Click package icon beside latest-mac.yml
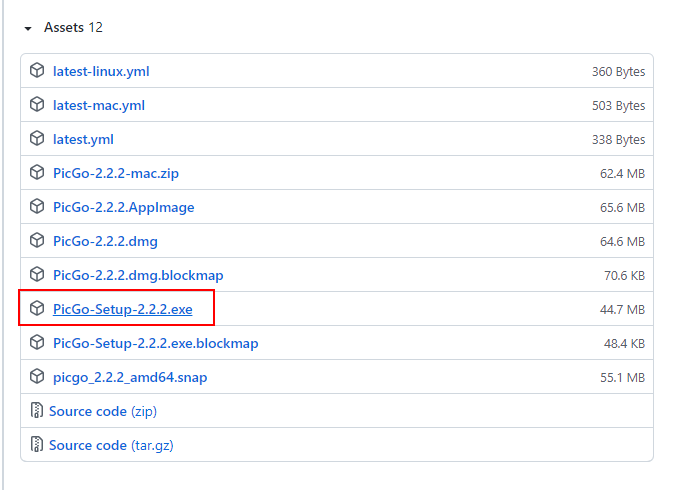Screen dimensions: 686x490 (37, 105)
